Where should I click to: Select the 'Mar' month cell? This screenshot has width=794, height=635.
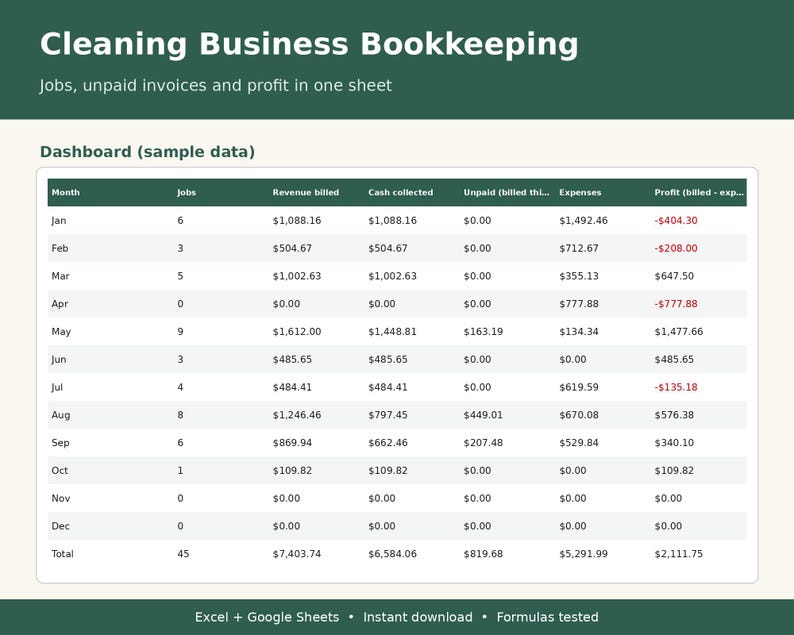pyautogui.click(x=60, y=276)
